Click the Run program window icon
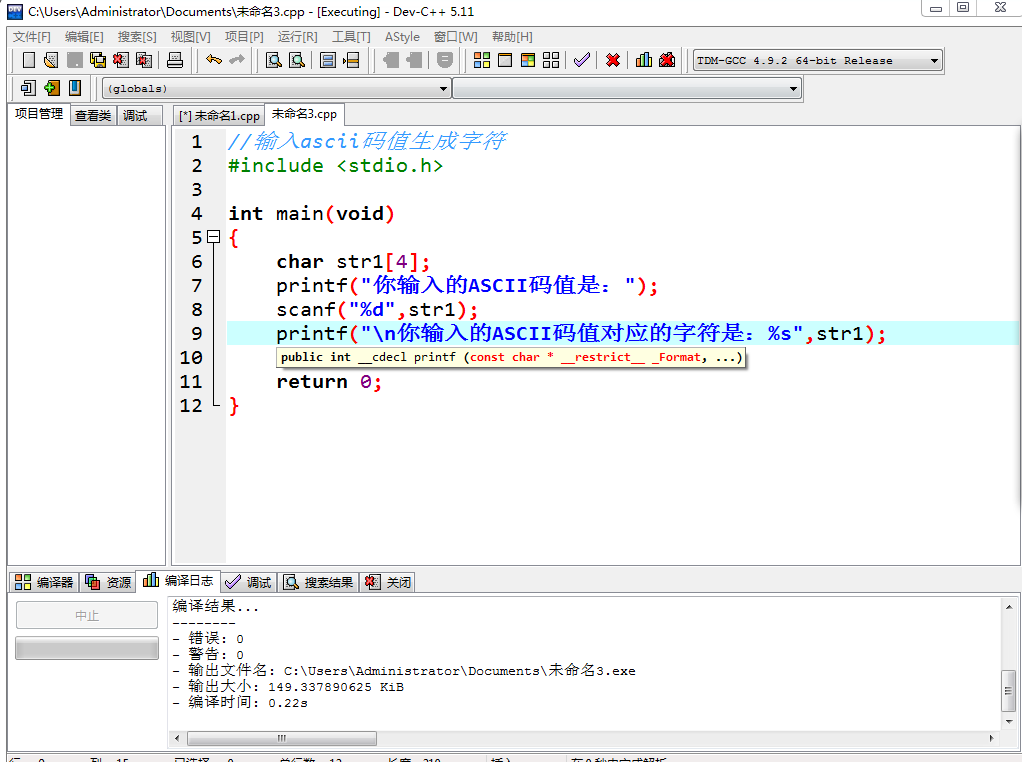1022x762 pixels. 505,61
